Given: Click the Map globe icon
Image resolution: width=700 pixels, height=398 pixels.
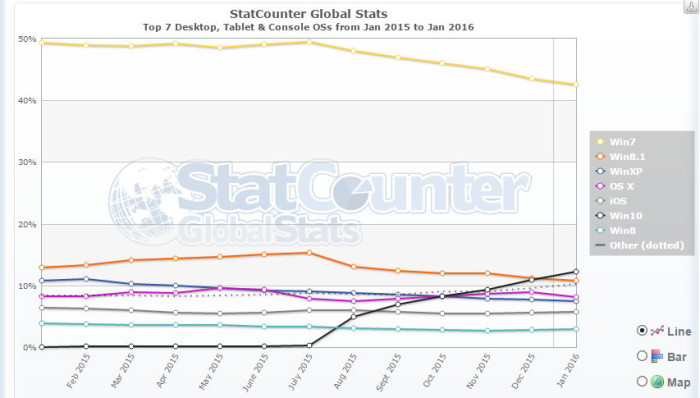Looking at the screenshot, I should (x=657, y=381).
